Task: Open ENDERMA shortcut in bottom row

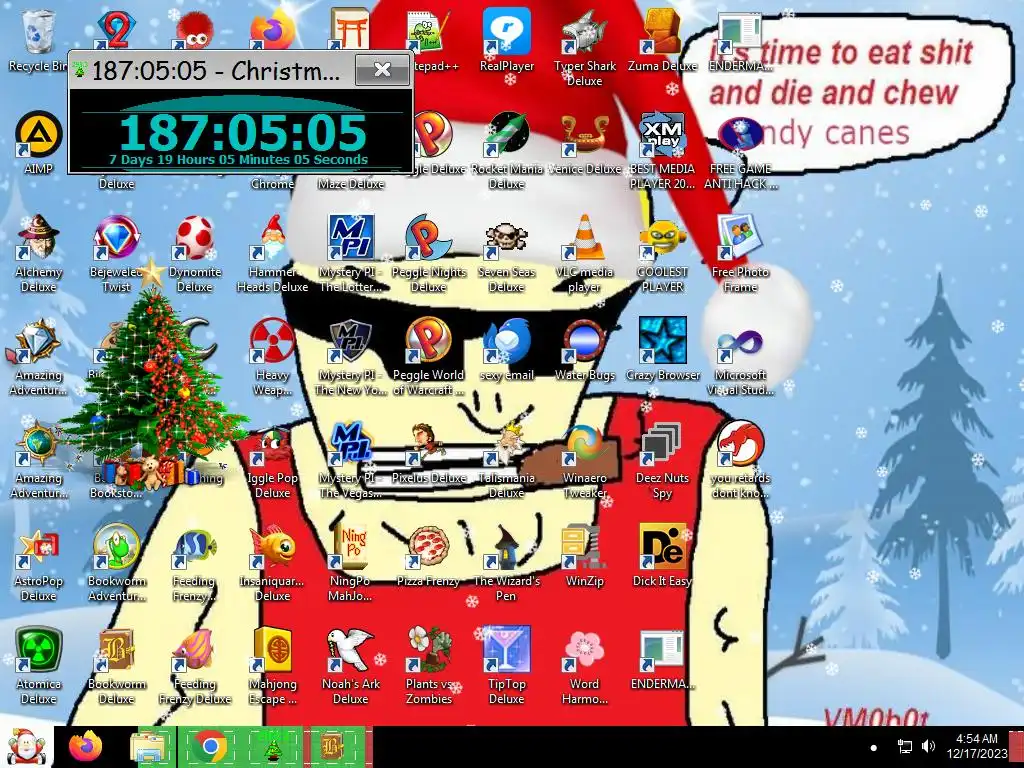Action: tap(662, 660)
